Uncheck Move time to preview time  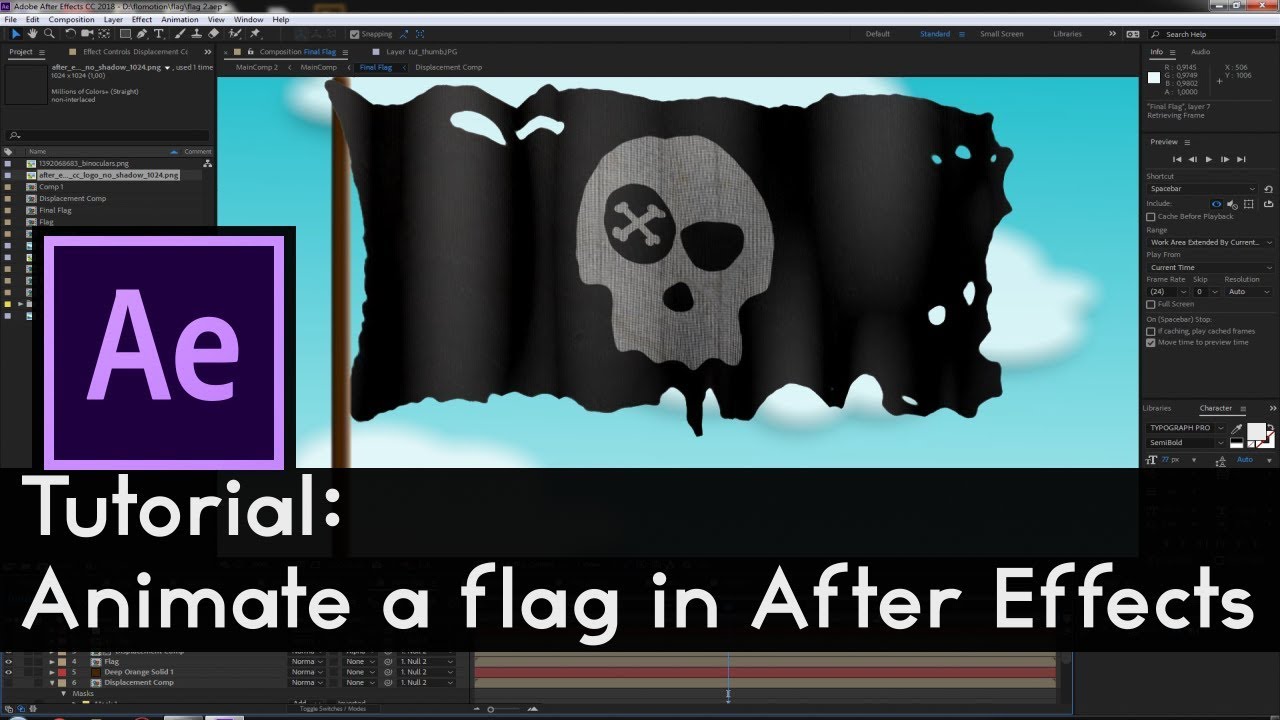tap(1151, 342)
